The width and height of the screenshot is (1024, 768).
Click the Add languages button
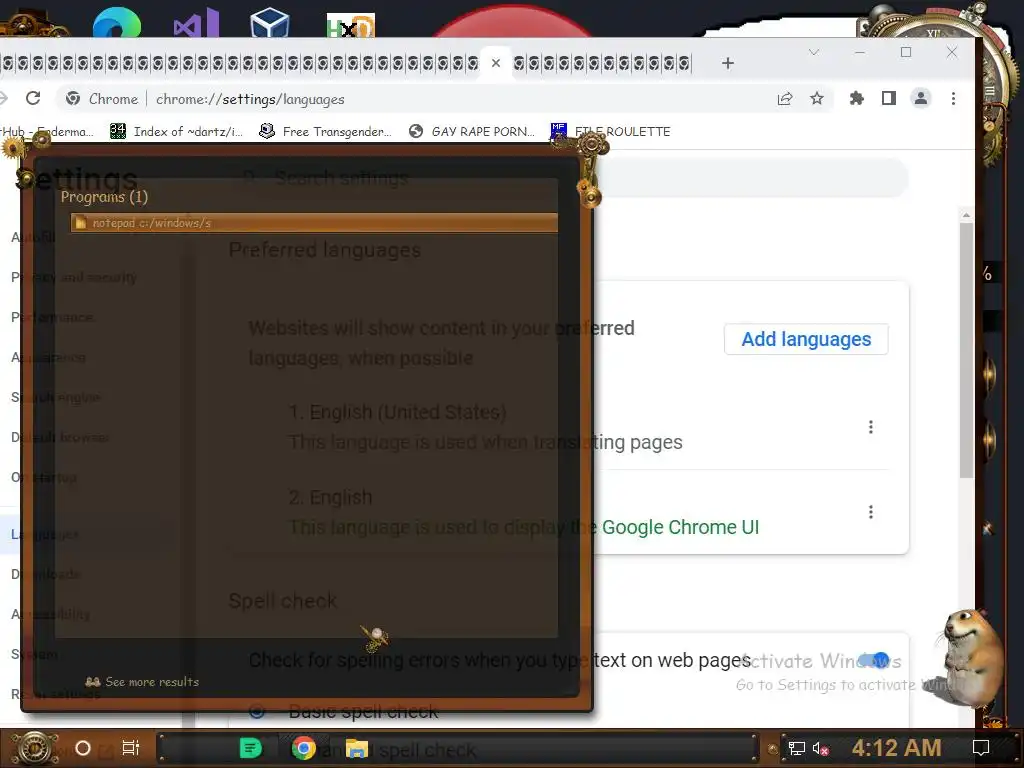[x=806, y=339]
